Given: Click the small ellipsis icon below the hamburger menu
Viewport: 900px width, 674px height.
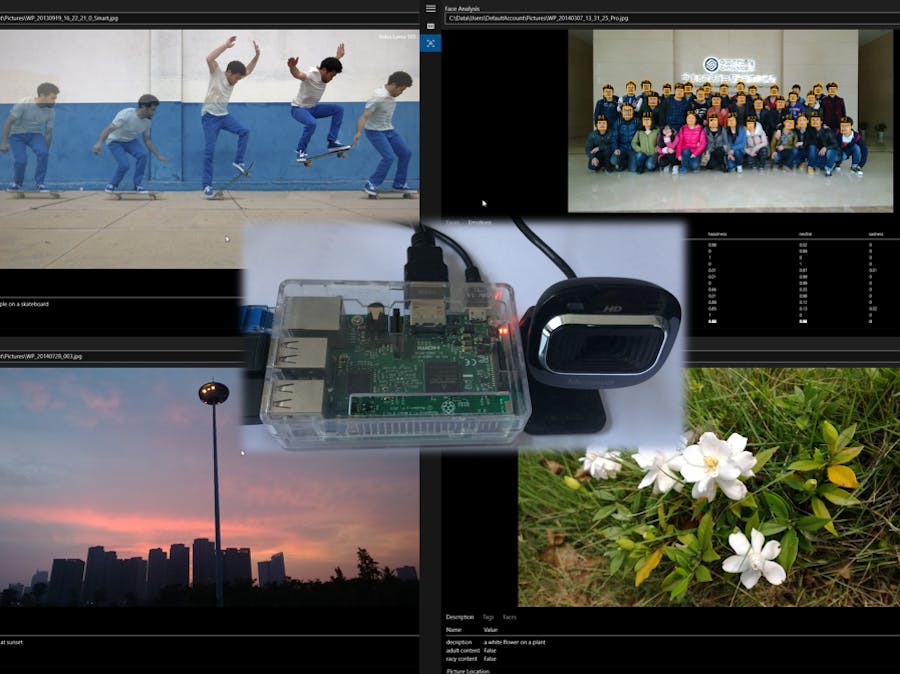Looking at the screenshot, I should (431, 25).
